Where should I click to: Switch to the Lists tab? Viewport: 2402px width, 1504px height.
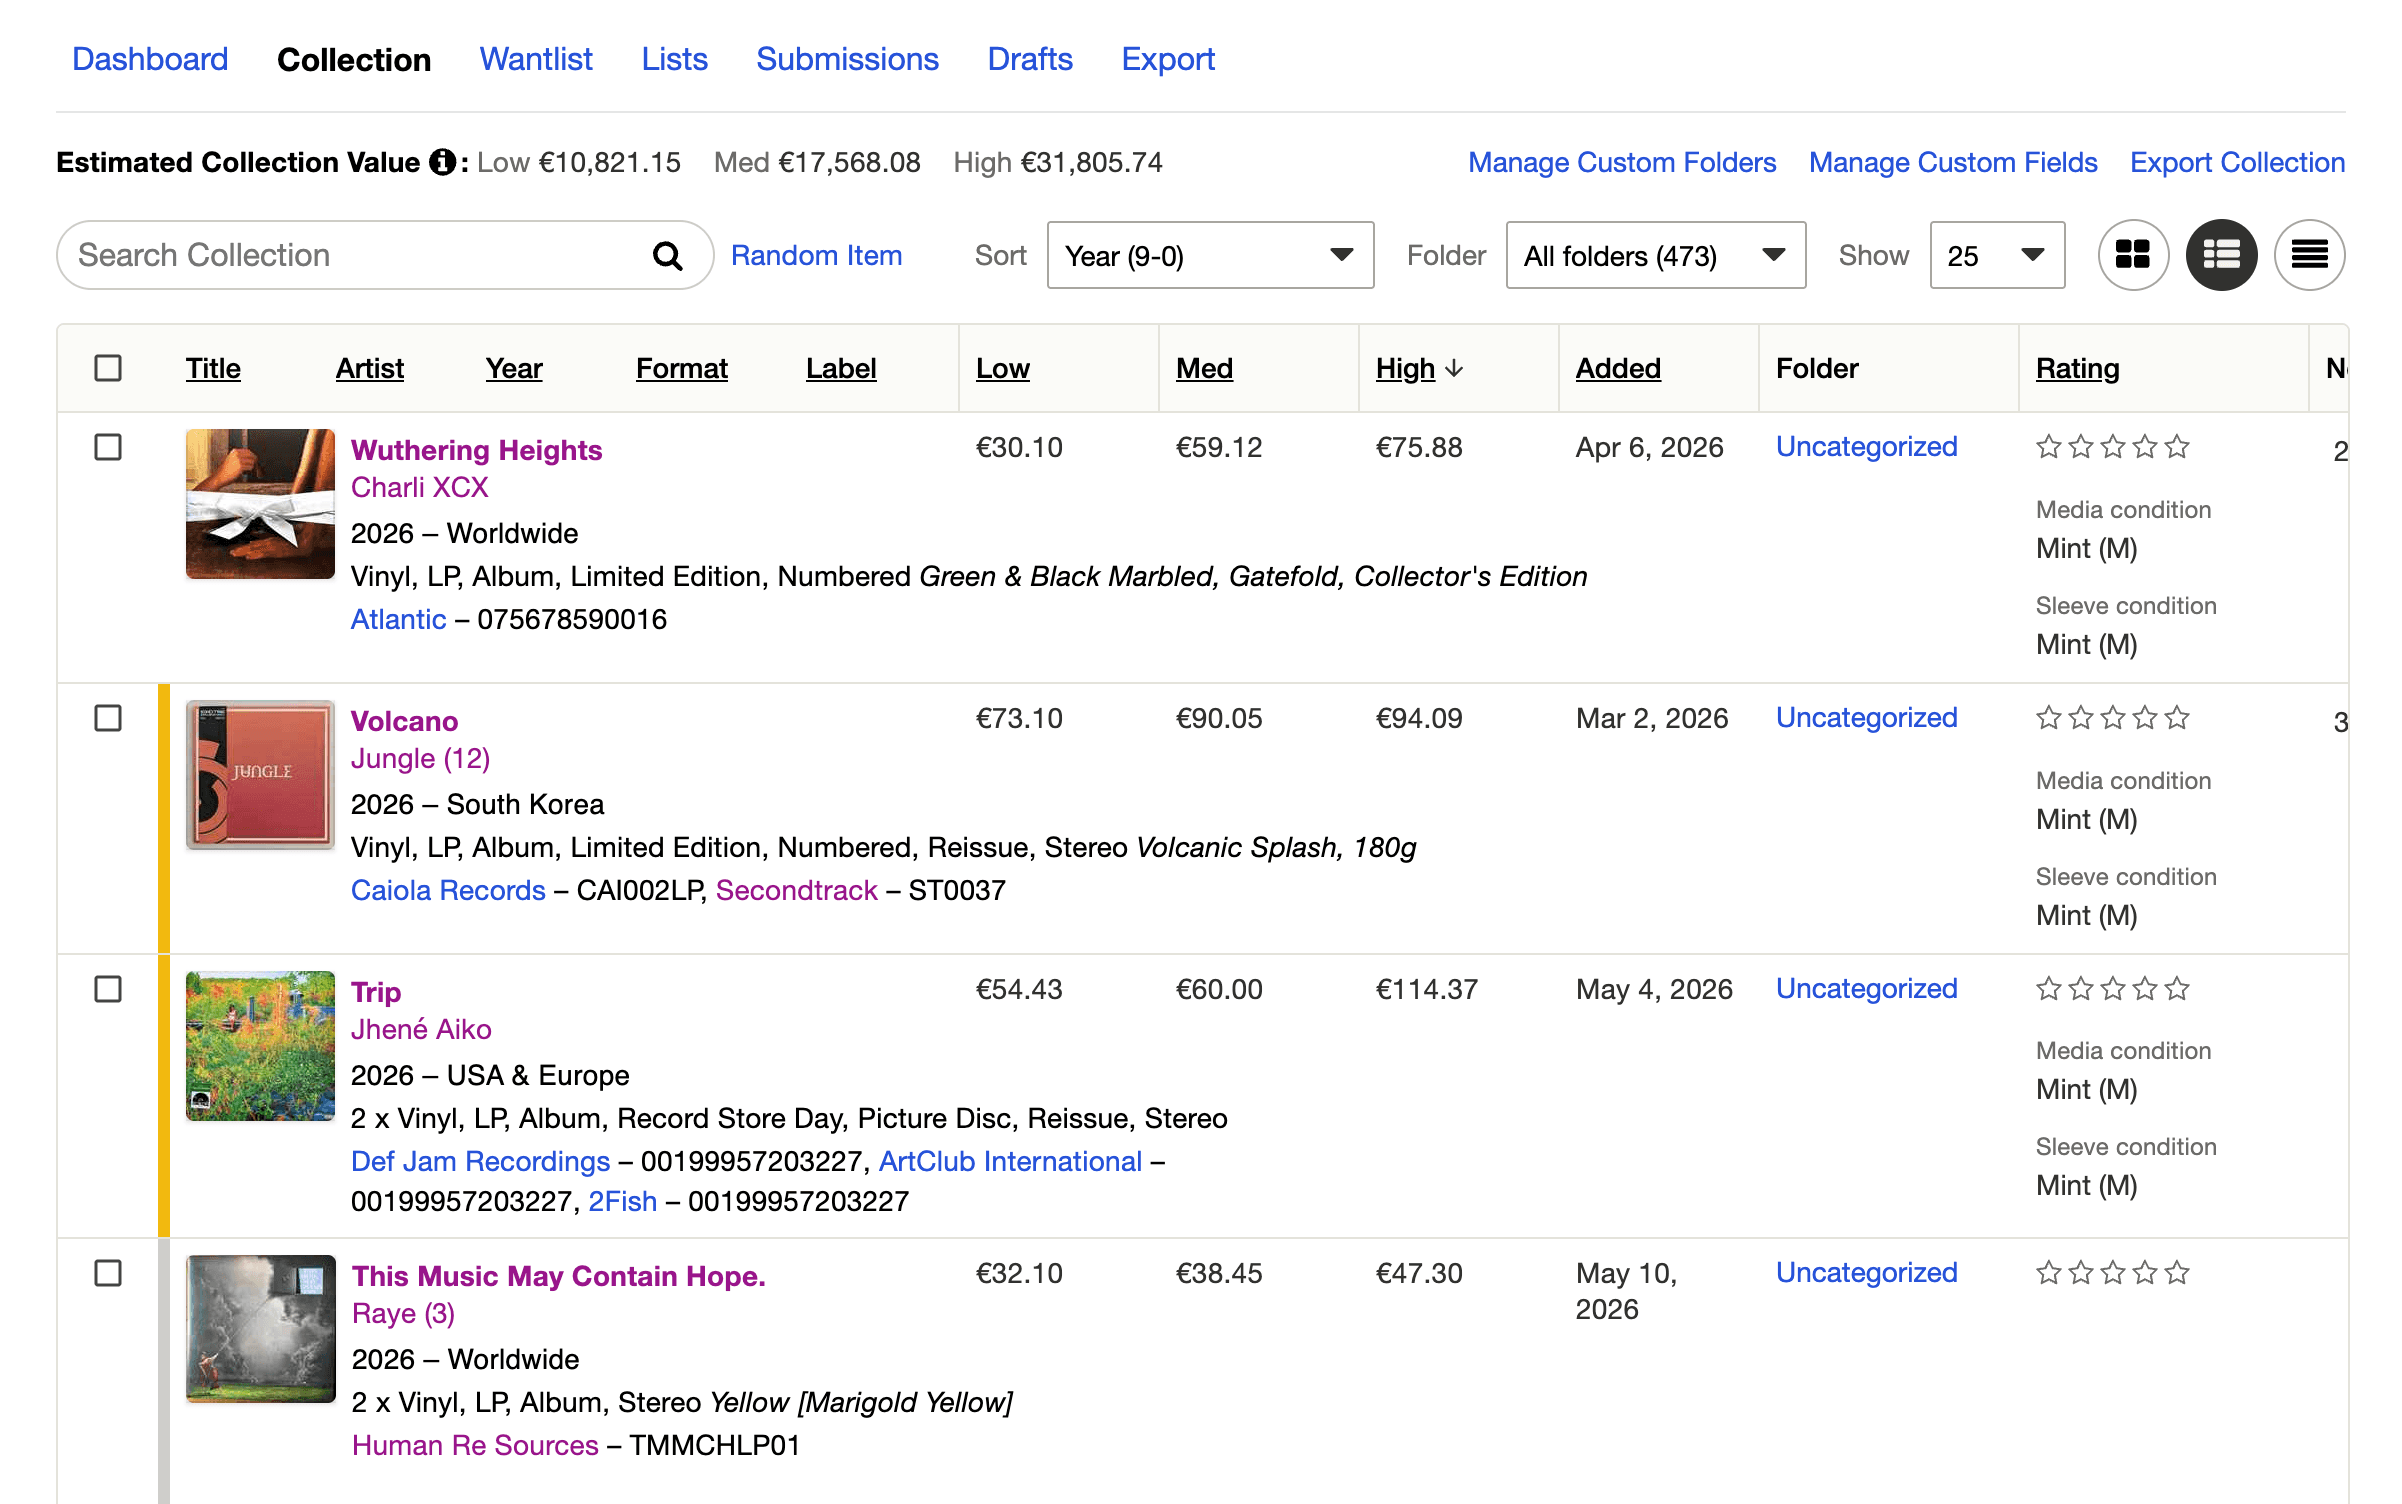click(674, 59)
